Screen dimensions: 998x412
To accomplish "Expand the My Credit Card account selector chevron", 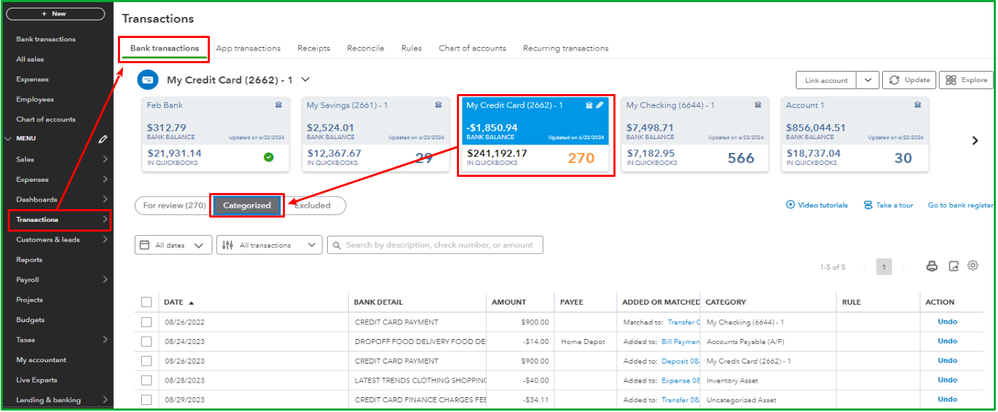I will tap(306, 80).
